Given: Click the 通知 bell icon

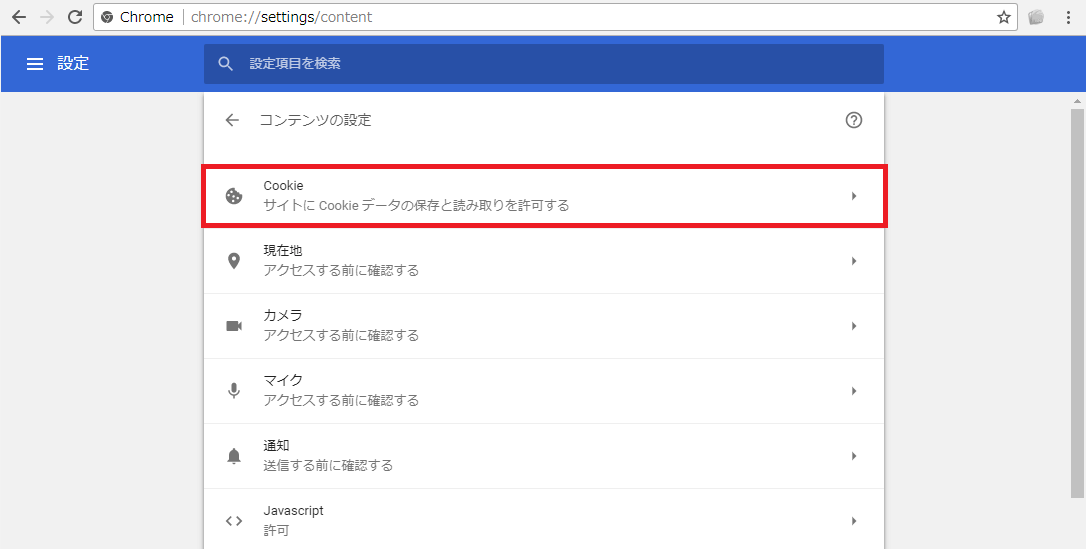Looking at the screenshot, I should 234,456.
